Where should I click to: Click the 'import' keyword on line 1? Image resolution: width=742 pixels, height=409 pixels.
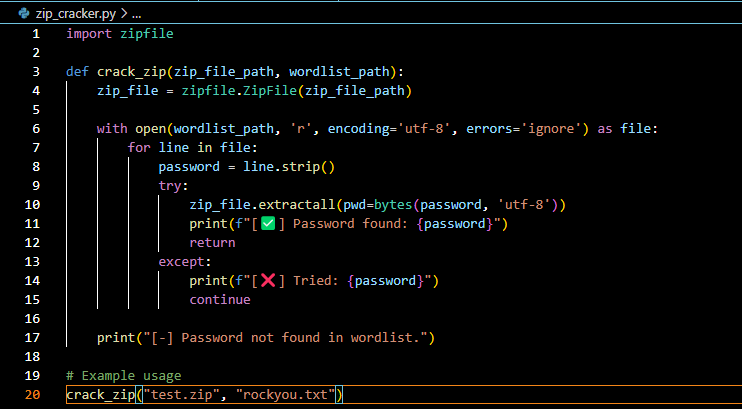click(x=89, y=34)
